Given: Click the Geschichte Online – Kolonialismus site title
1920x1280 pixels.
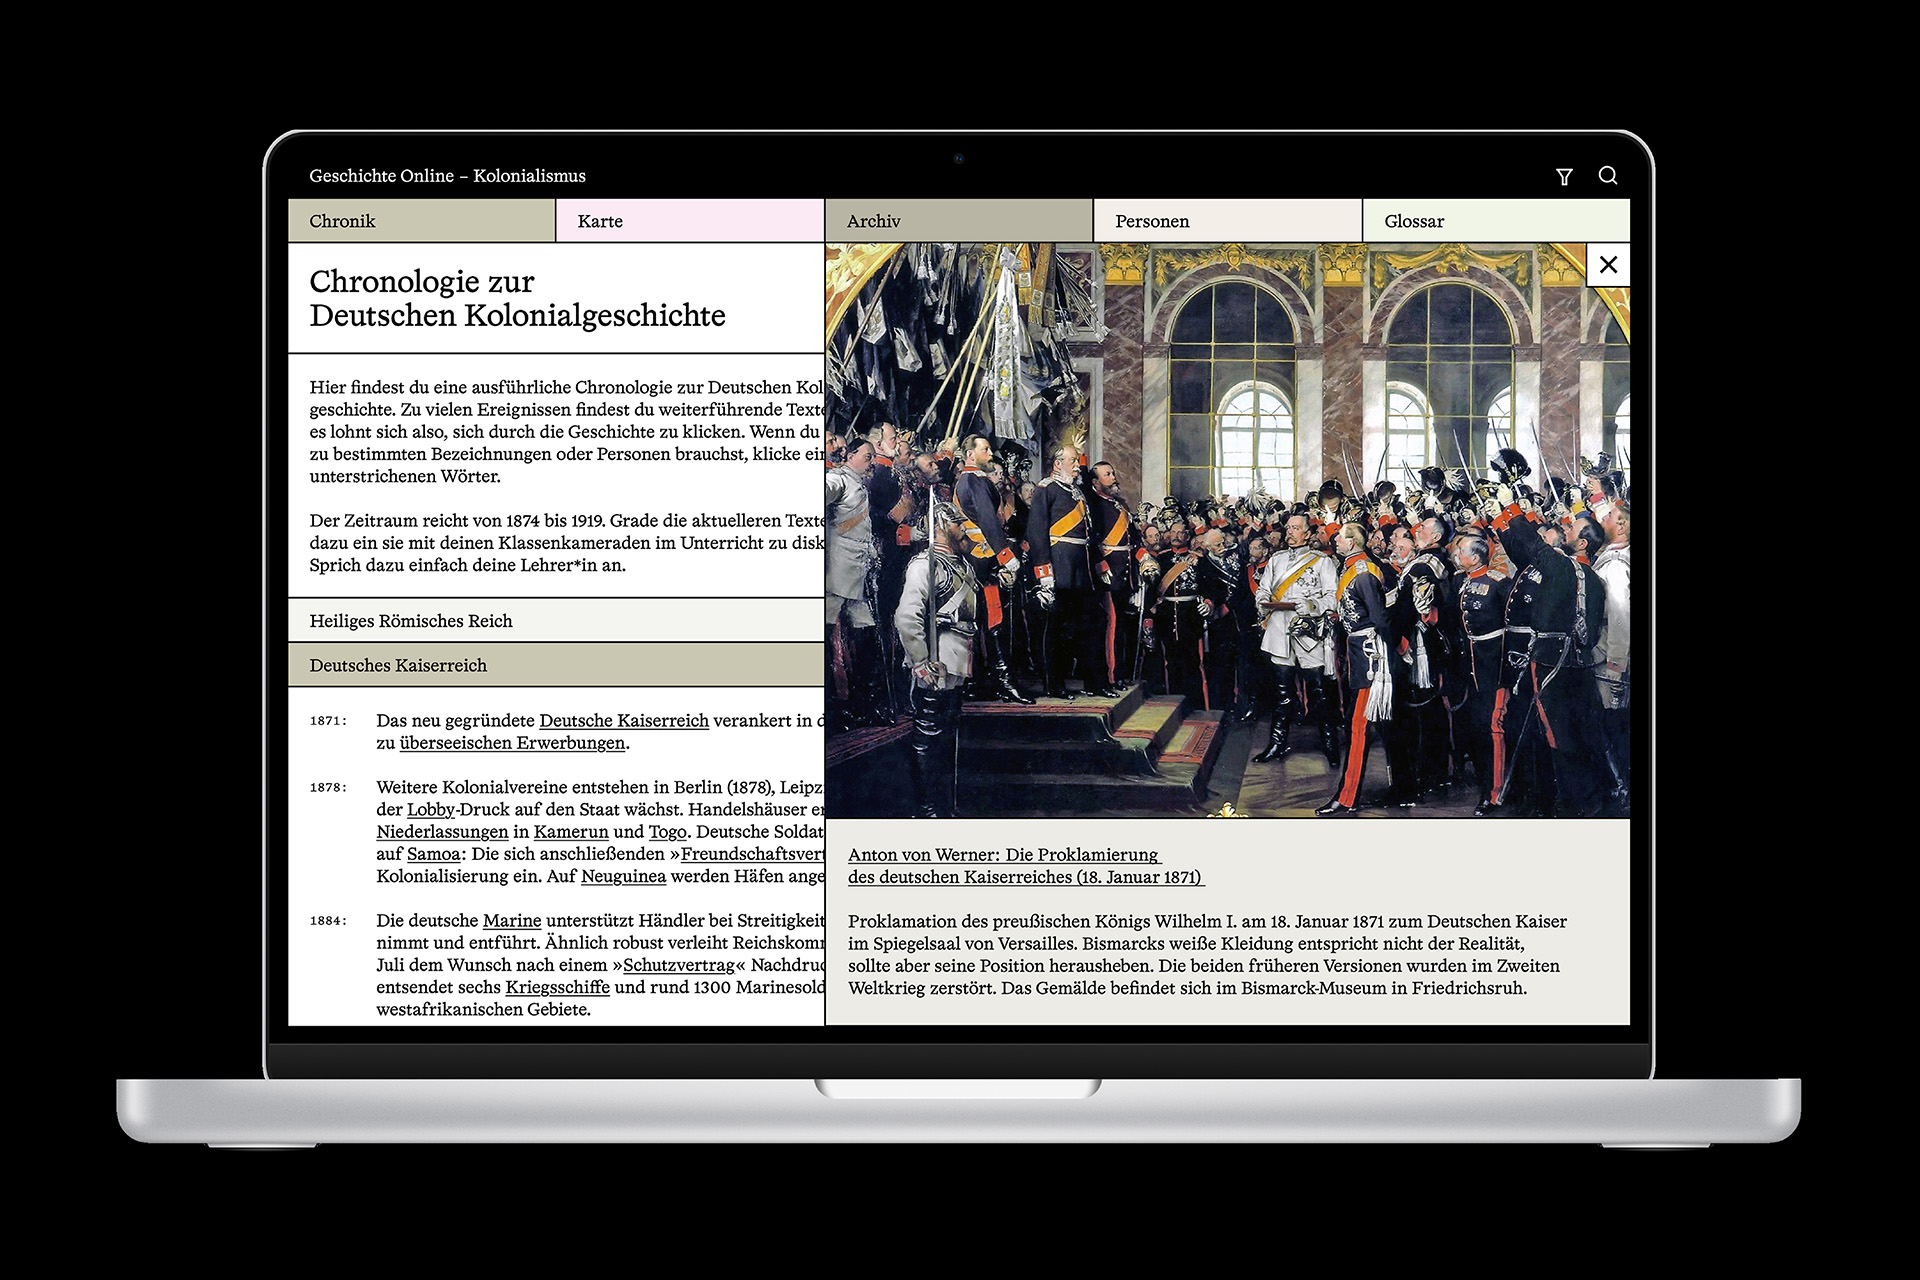Looking at the screenshot, I should 447,176.
